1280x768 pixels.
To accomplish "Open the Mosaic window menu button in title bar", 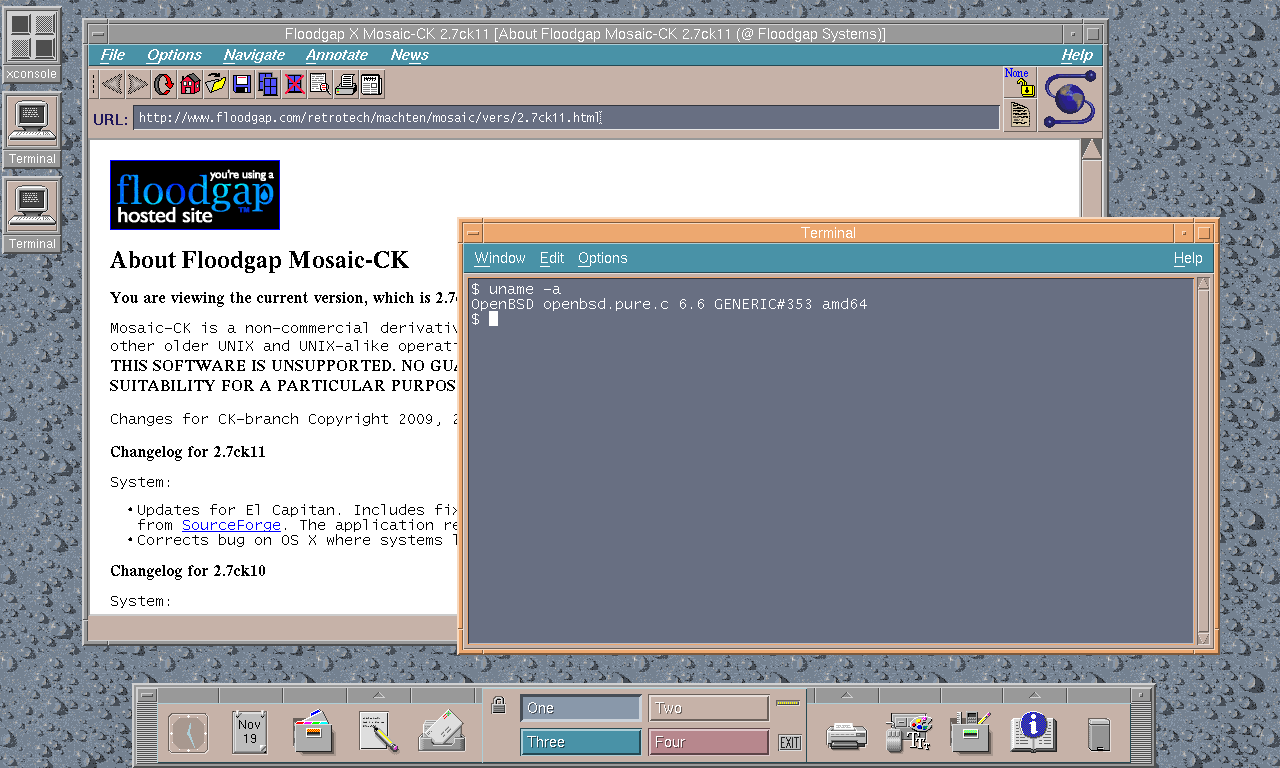I will (x=98, y=34).
